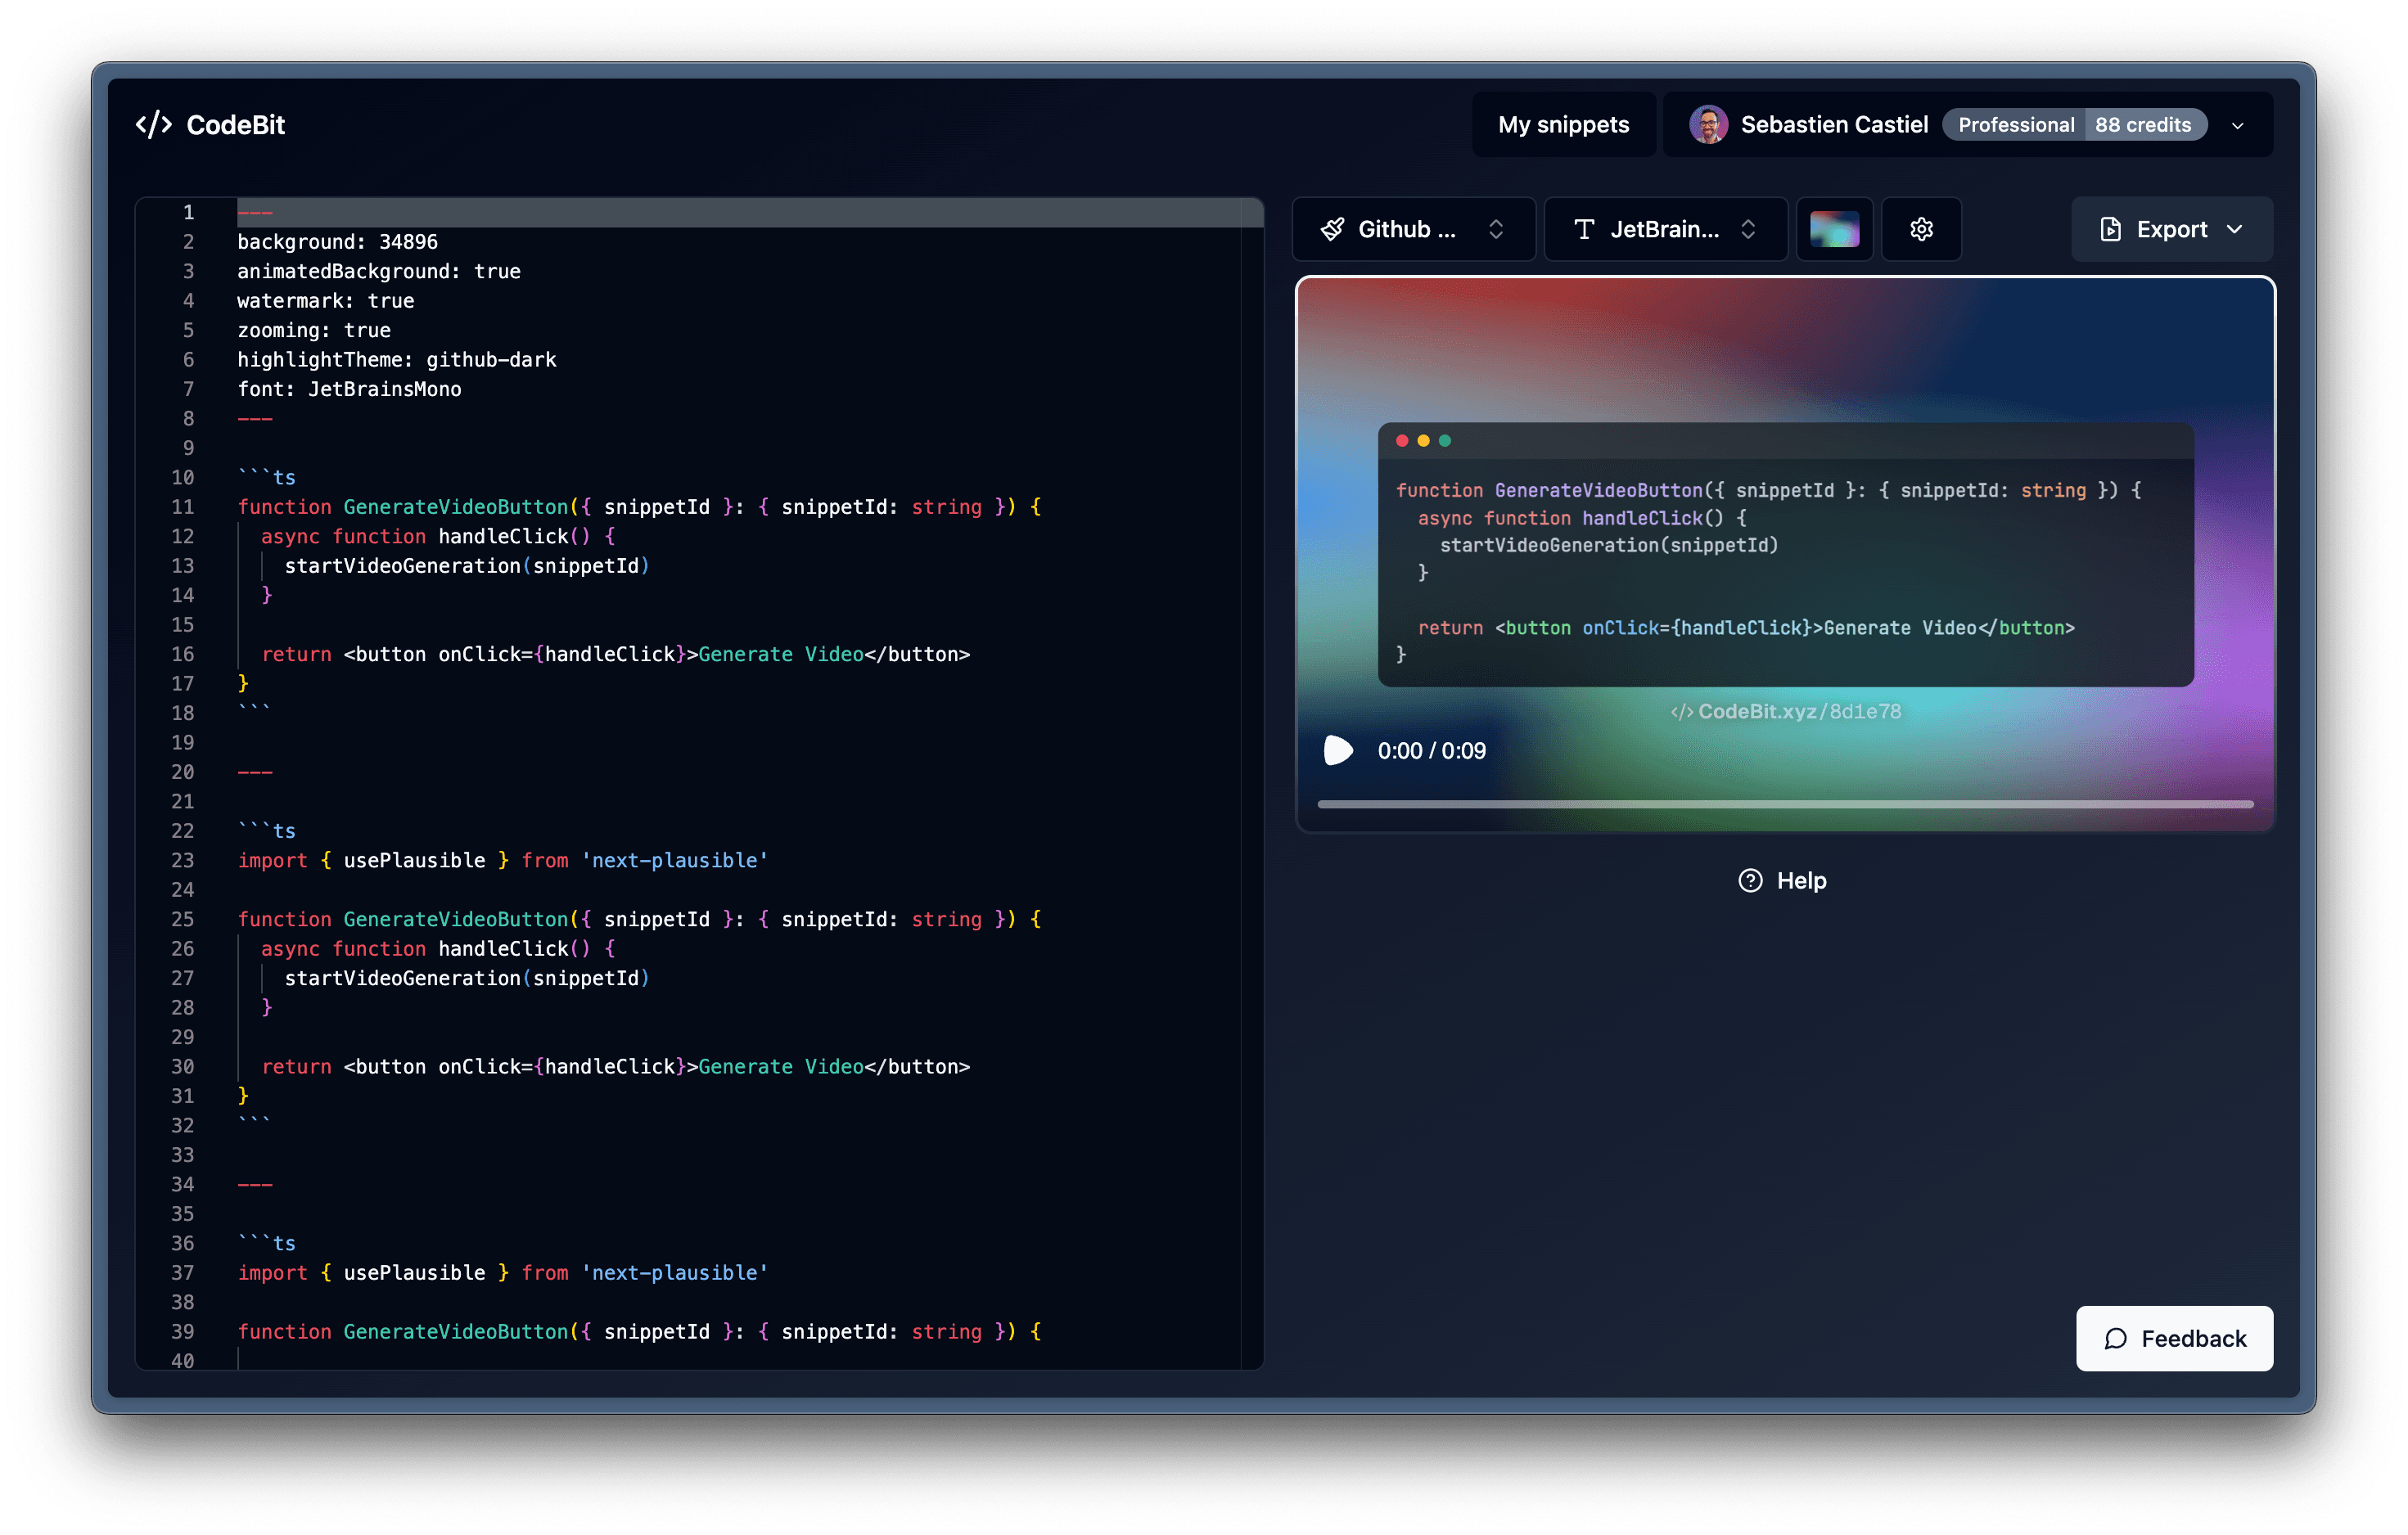Screen dimensions: 2408x1535
Task: Open the JetBrains font dropdown
Action: point(1665,229)
